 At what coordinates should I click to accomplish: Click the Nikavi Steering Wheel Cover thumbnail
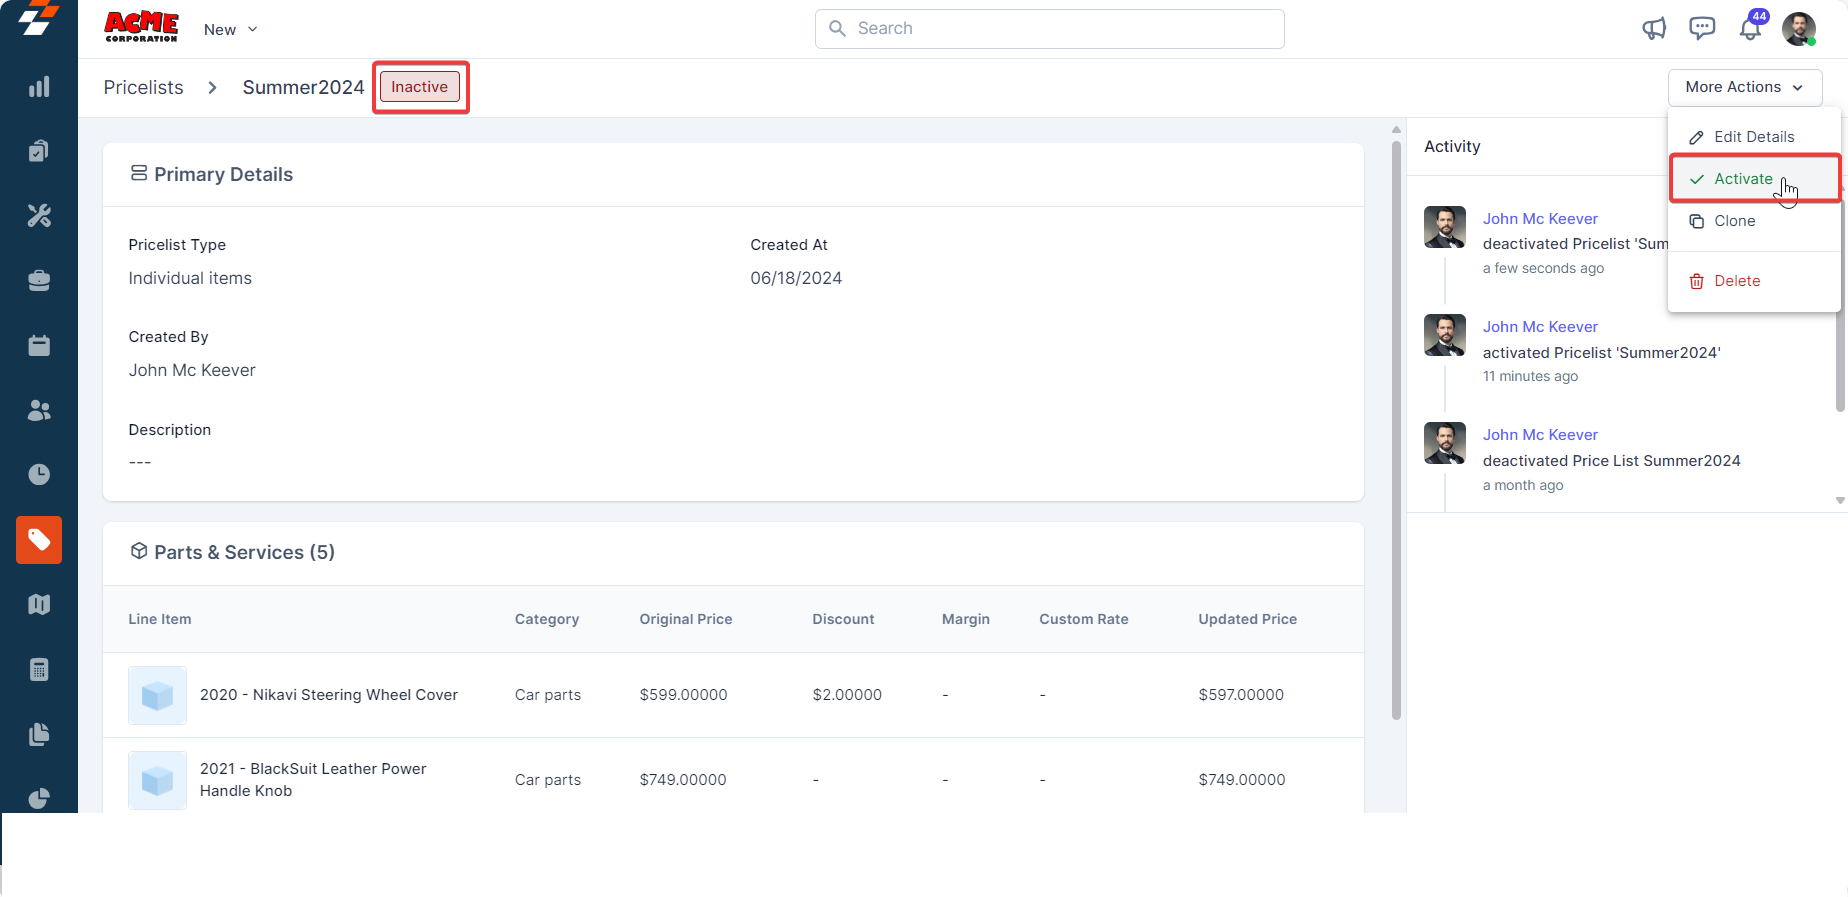pos(157,695)
